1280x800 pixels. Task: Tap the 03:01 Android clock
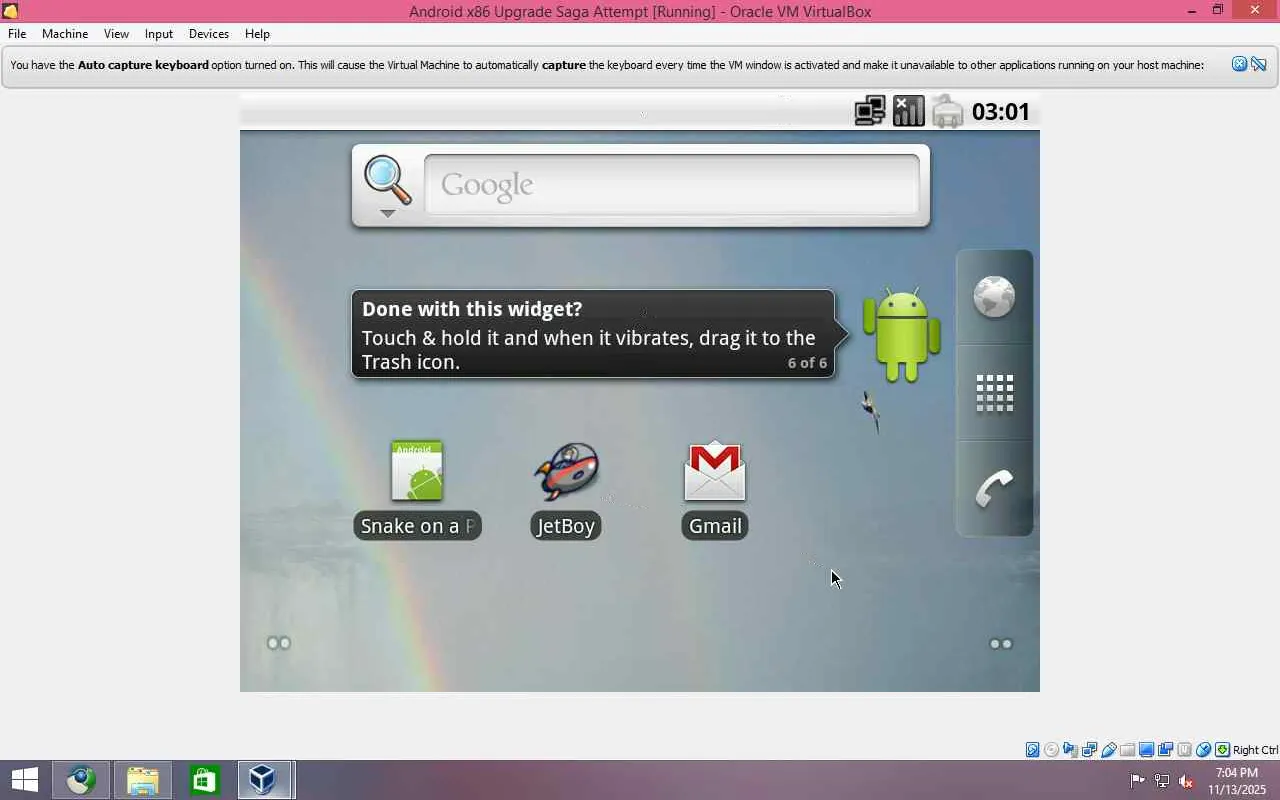[1001, 111]
